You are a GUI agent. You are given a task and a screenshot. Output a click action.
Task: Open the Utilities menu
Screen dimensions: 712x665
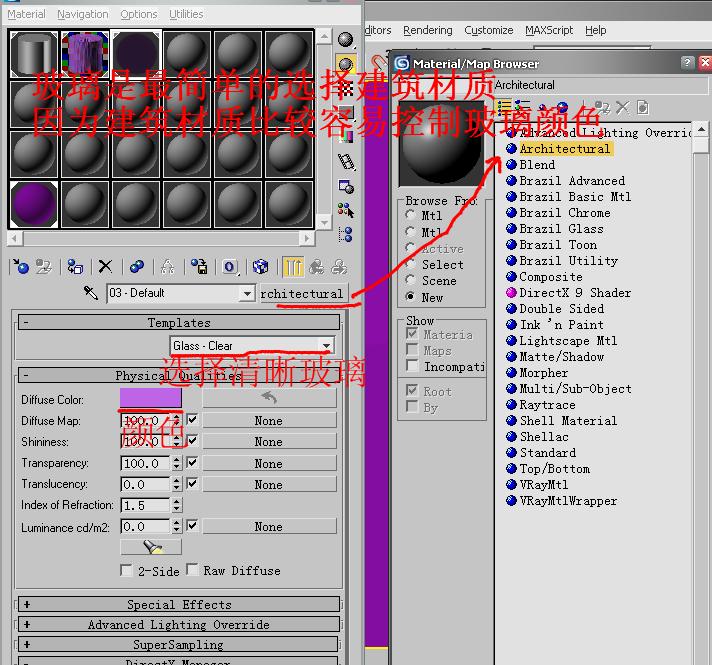pyautogui.click(x=186, y=15)
